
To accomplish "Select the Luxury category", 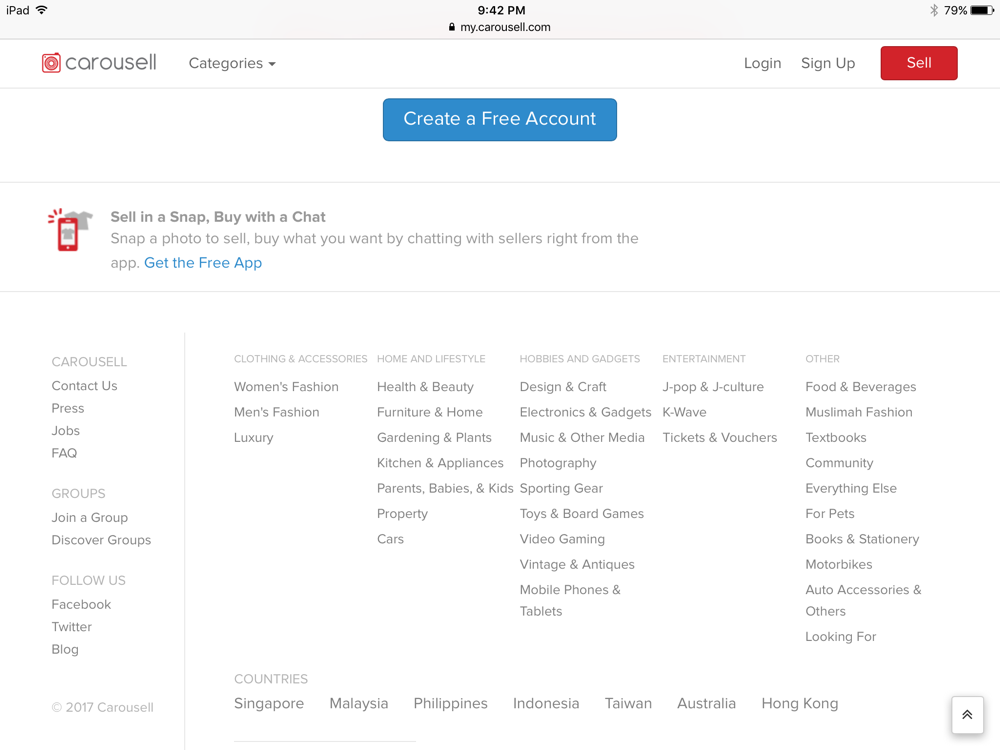I will pyautogui.click(x=254, y=438).
